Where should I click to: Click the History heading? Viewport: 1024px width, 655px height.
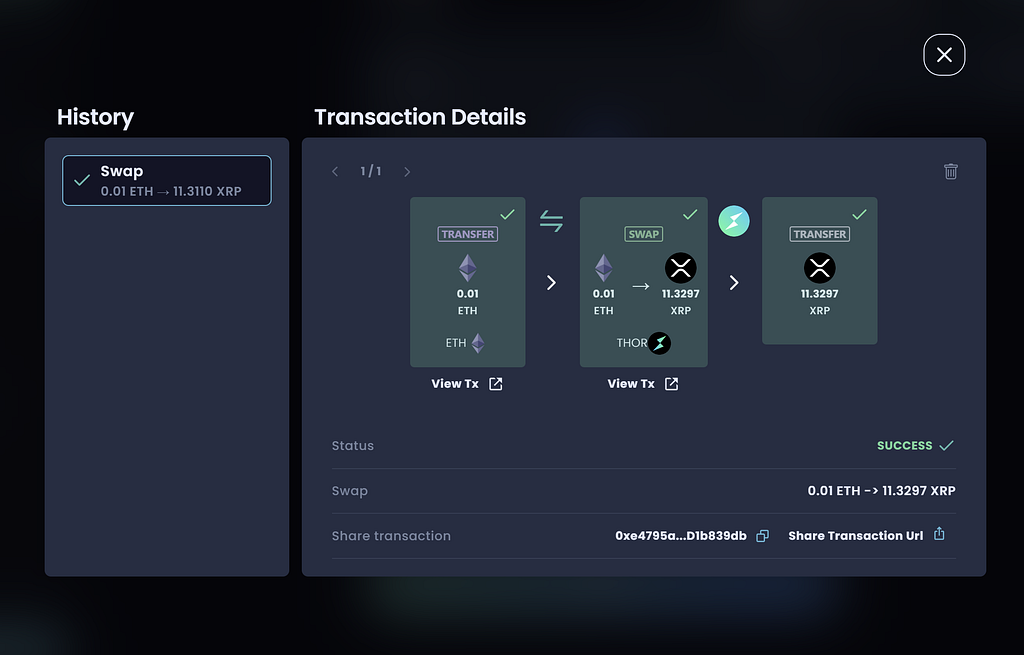coord(95,118)
